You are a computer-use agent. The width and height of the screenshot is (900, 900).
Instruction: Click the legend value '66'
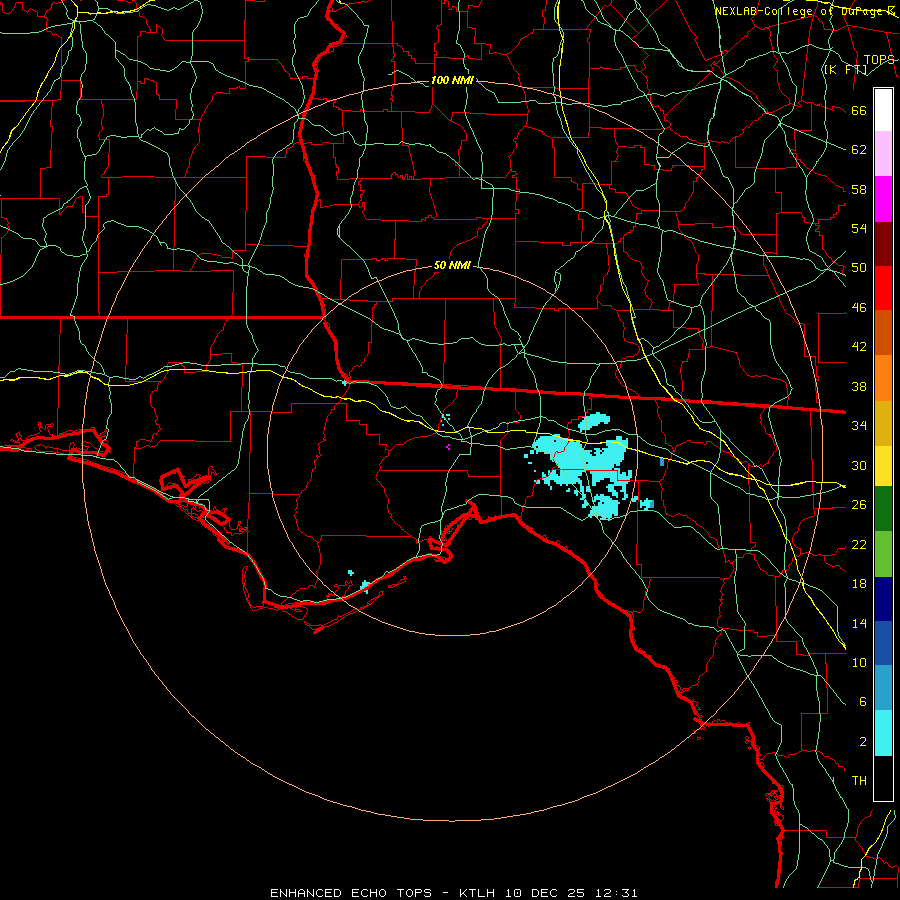(x=859, y=111)
